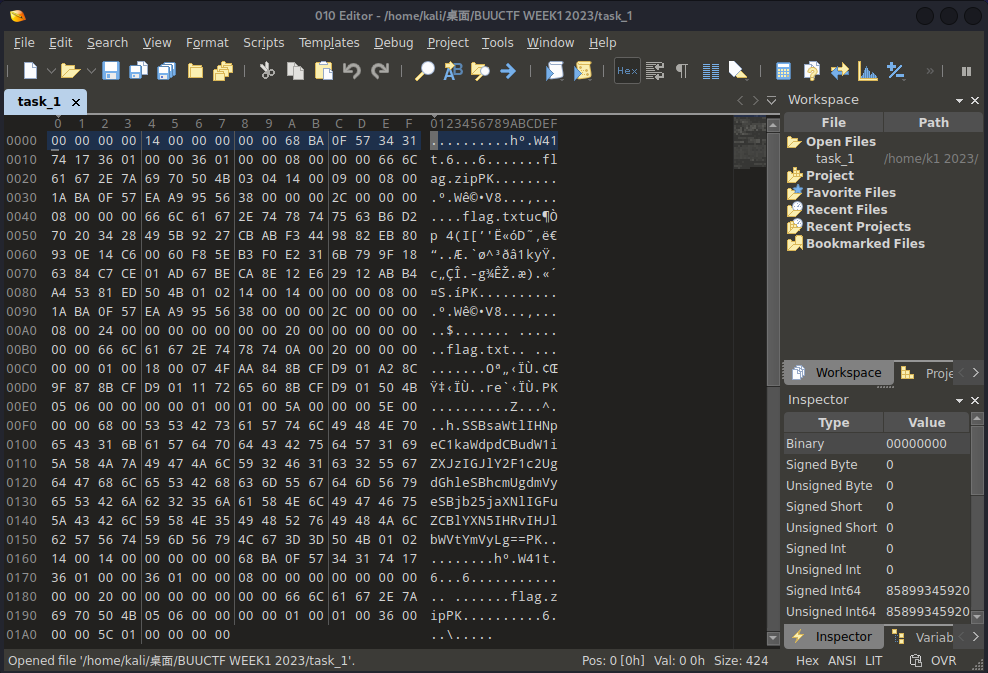Open the Histogram tool icon
This screenshot has width=988, height=673.
tap(867, 71)
